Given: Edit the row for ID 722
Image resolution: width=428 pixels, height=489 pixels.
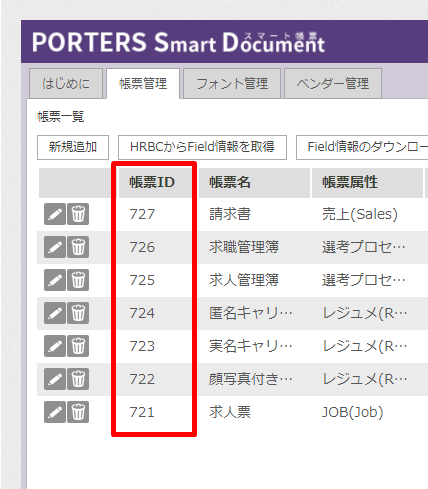Looking at the screenshot, I should click(55, 379).
